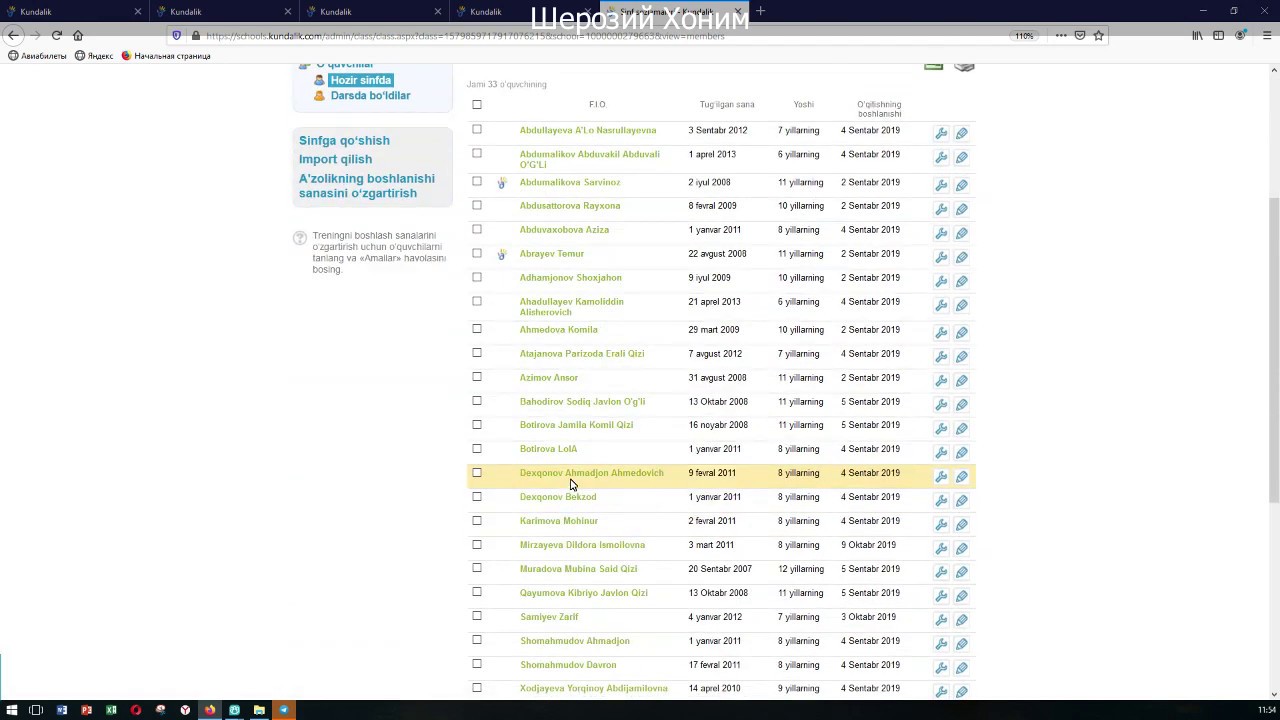Click the Tug'ilgan sana column header
The image size is (1280, 720).
[x=727, y=104]
